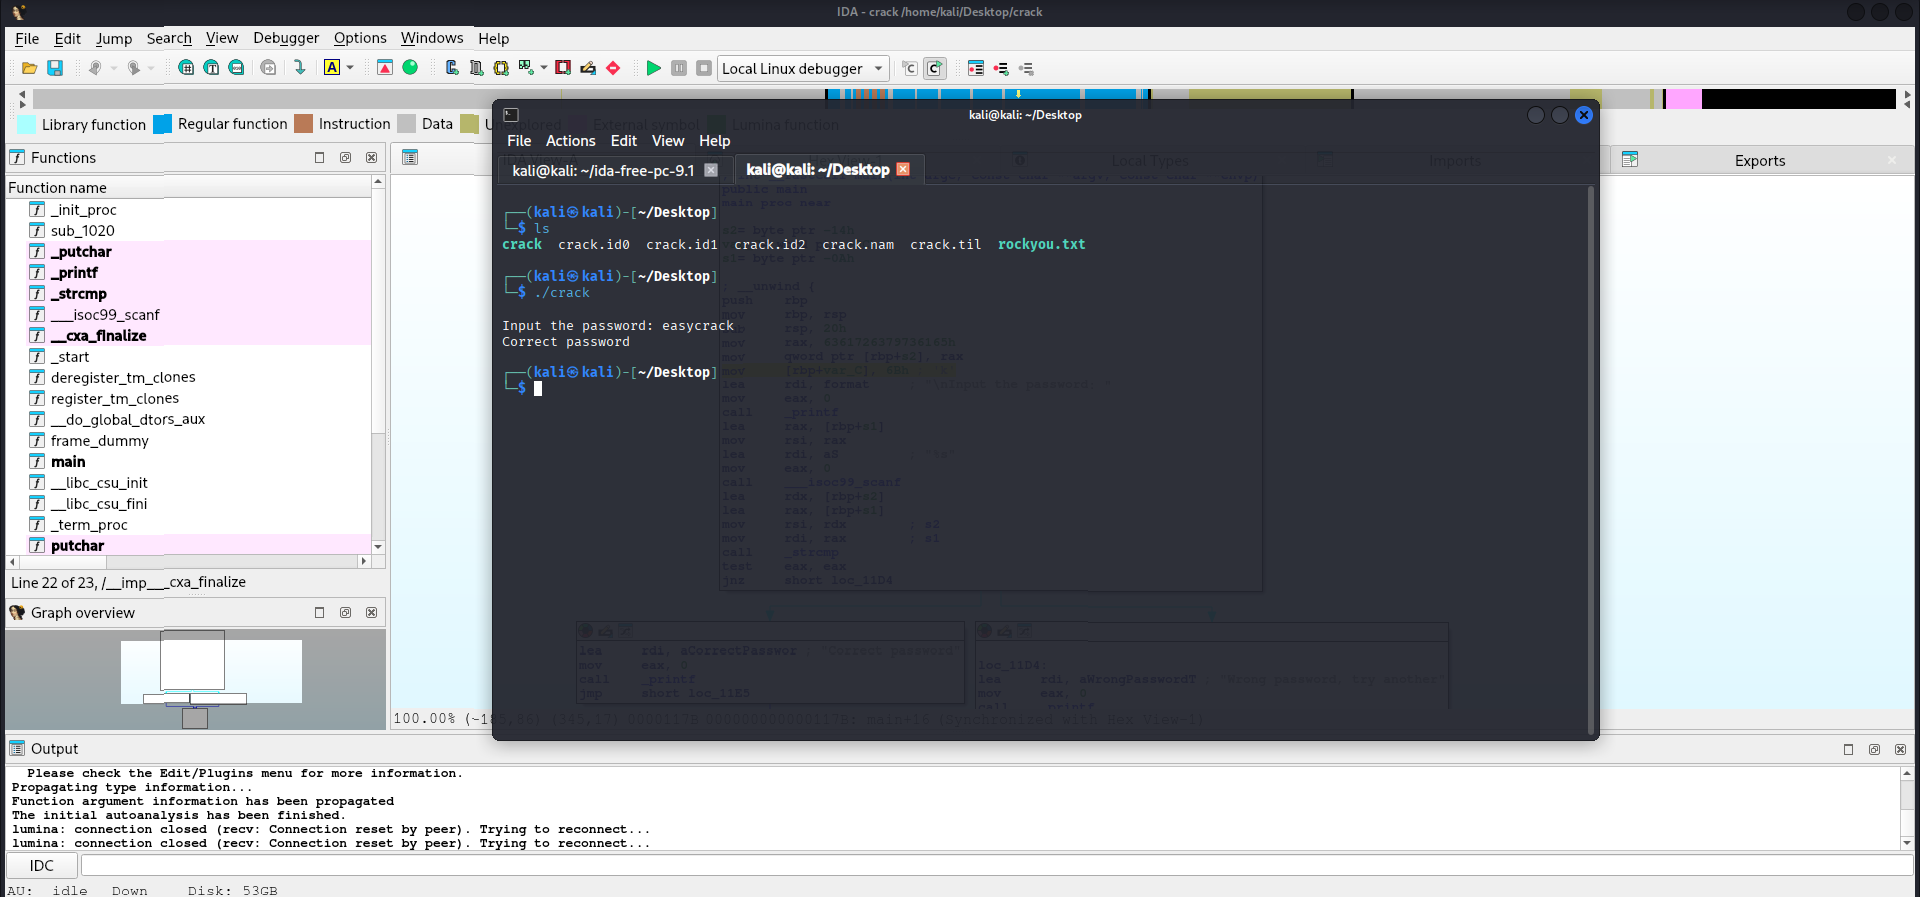Open the Windows menu in IDA

[432, 38]
